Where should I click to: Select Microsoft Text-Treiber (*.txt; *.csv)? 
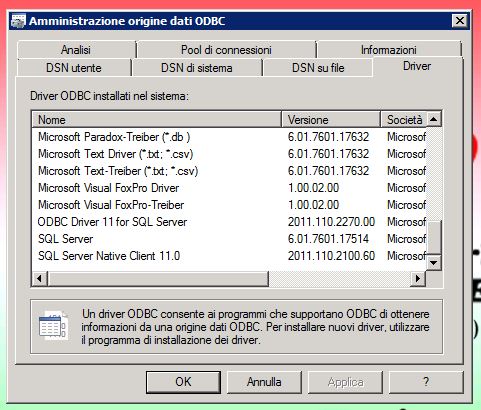118,171
